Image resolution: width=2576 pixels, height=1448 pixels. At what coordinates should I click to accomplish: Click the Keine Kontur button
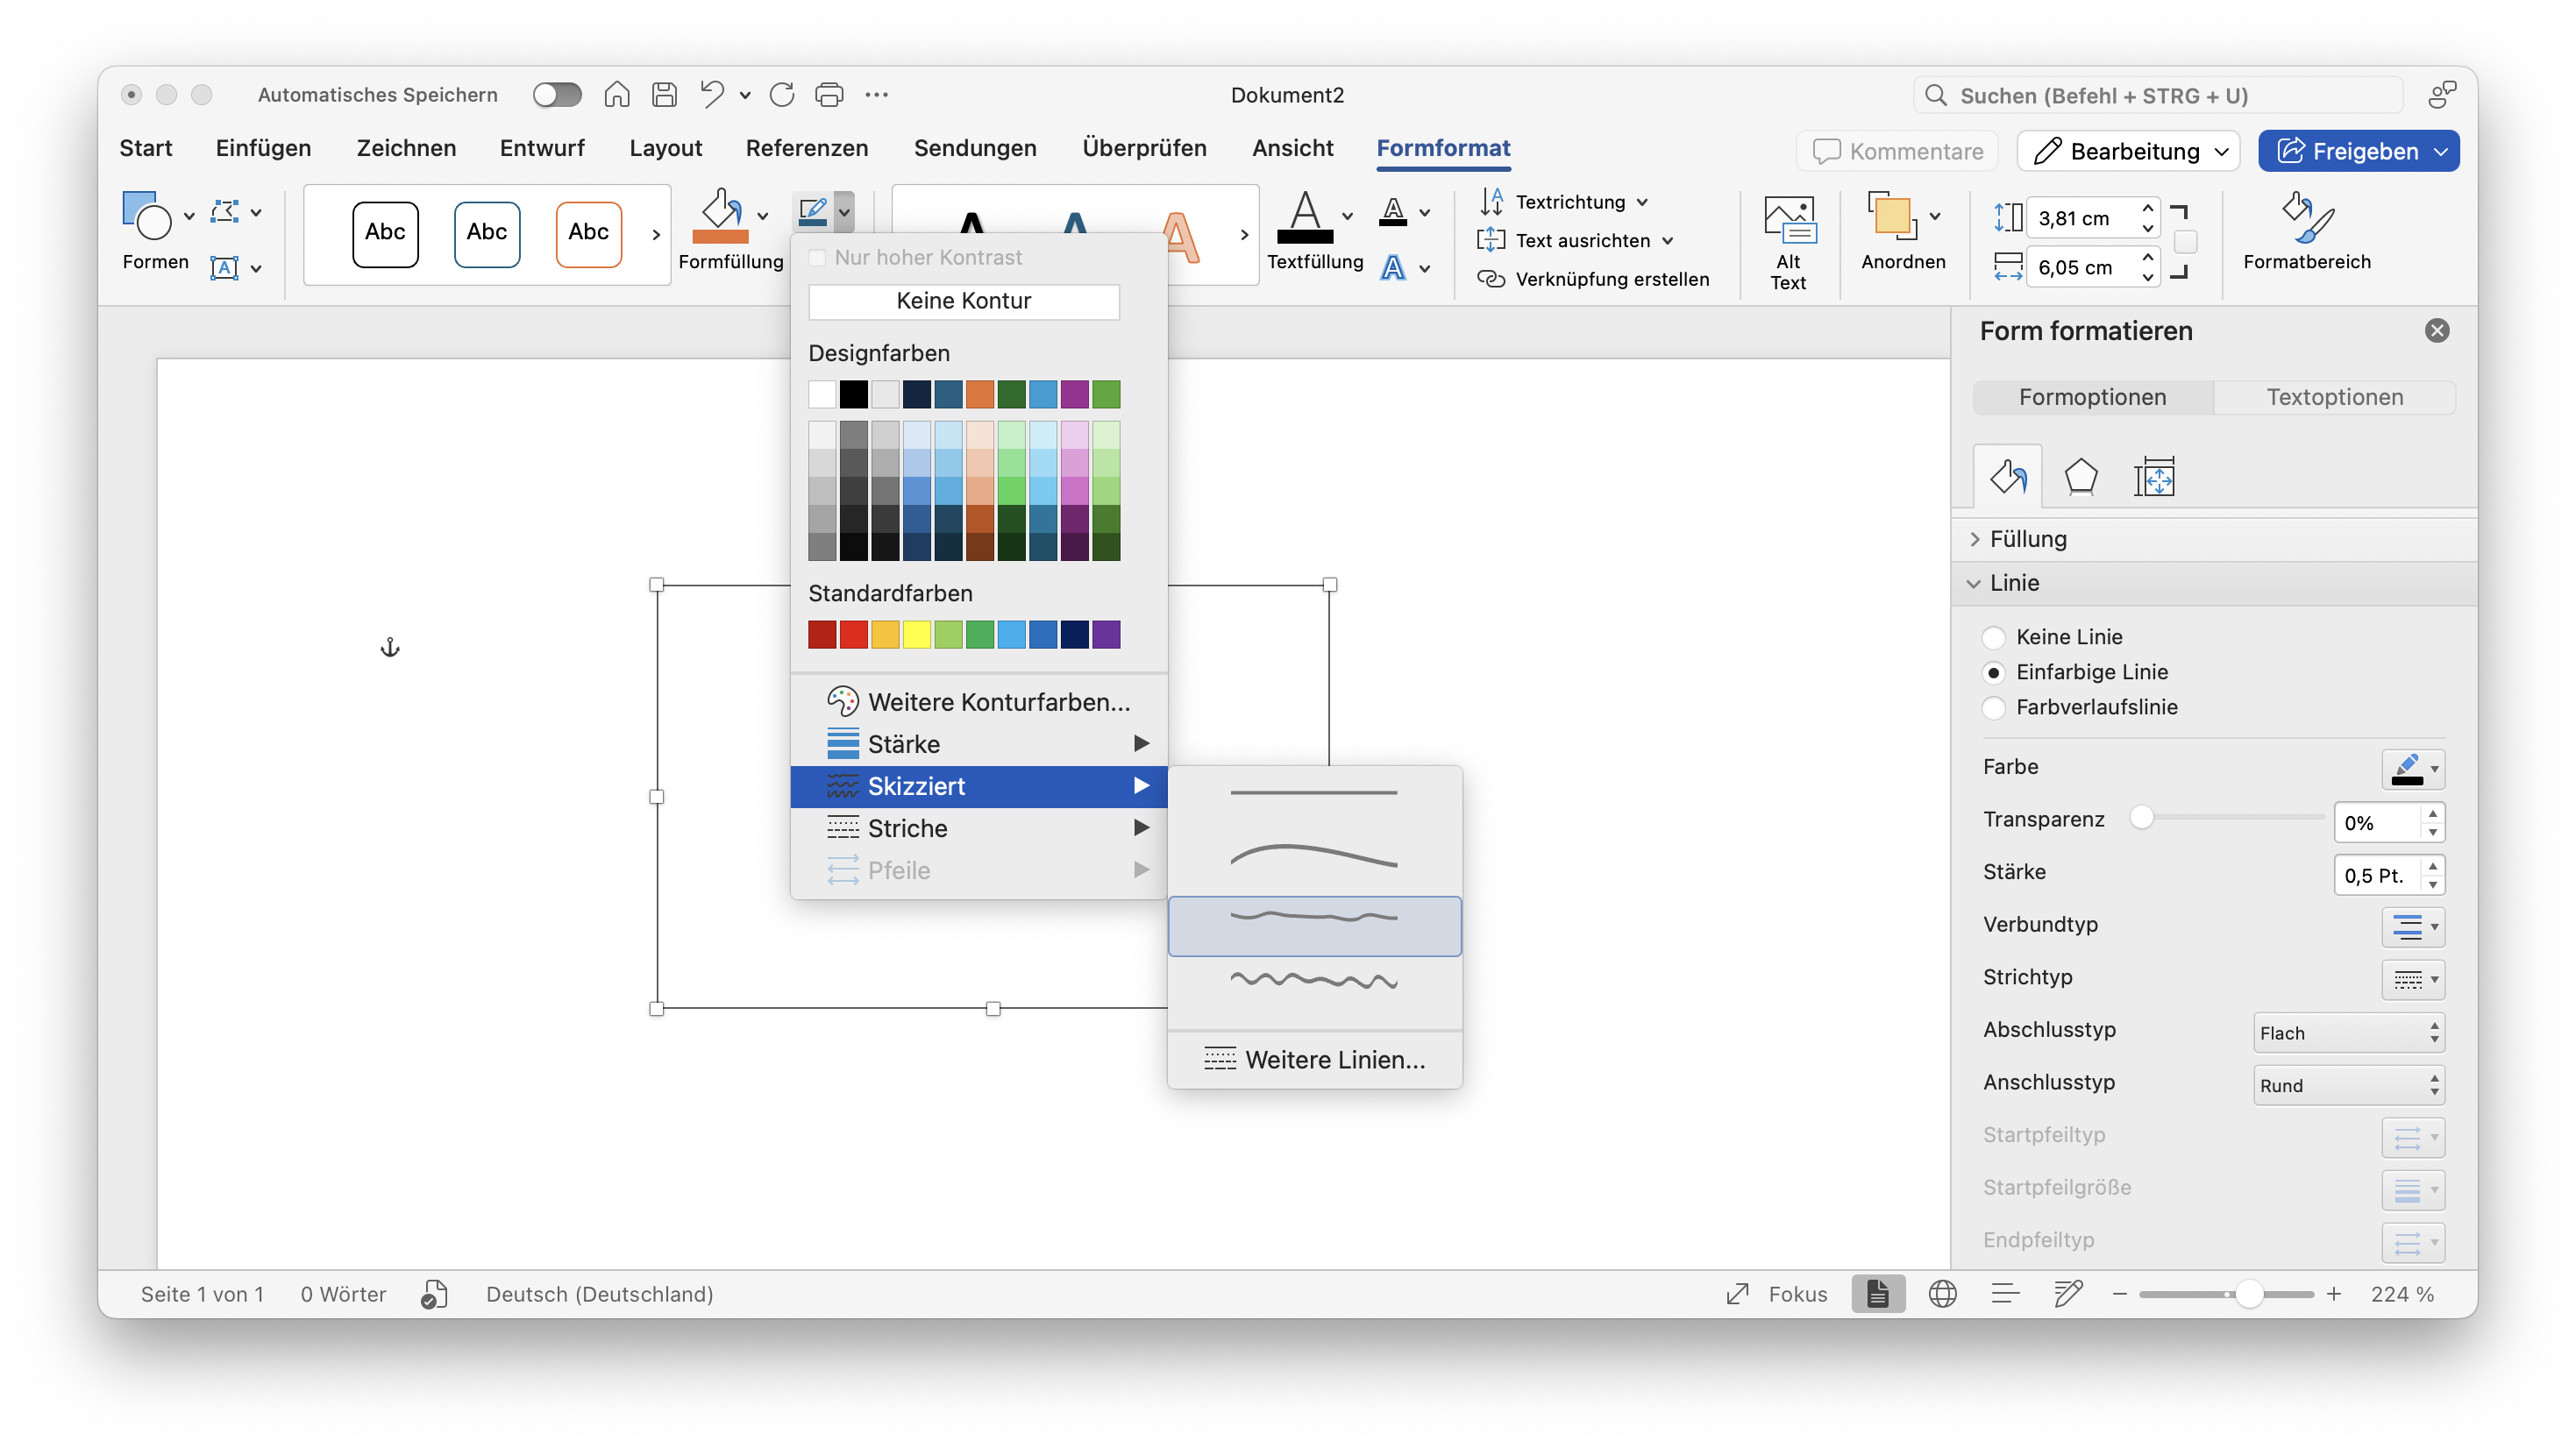pos(963,301)
